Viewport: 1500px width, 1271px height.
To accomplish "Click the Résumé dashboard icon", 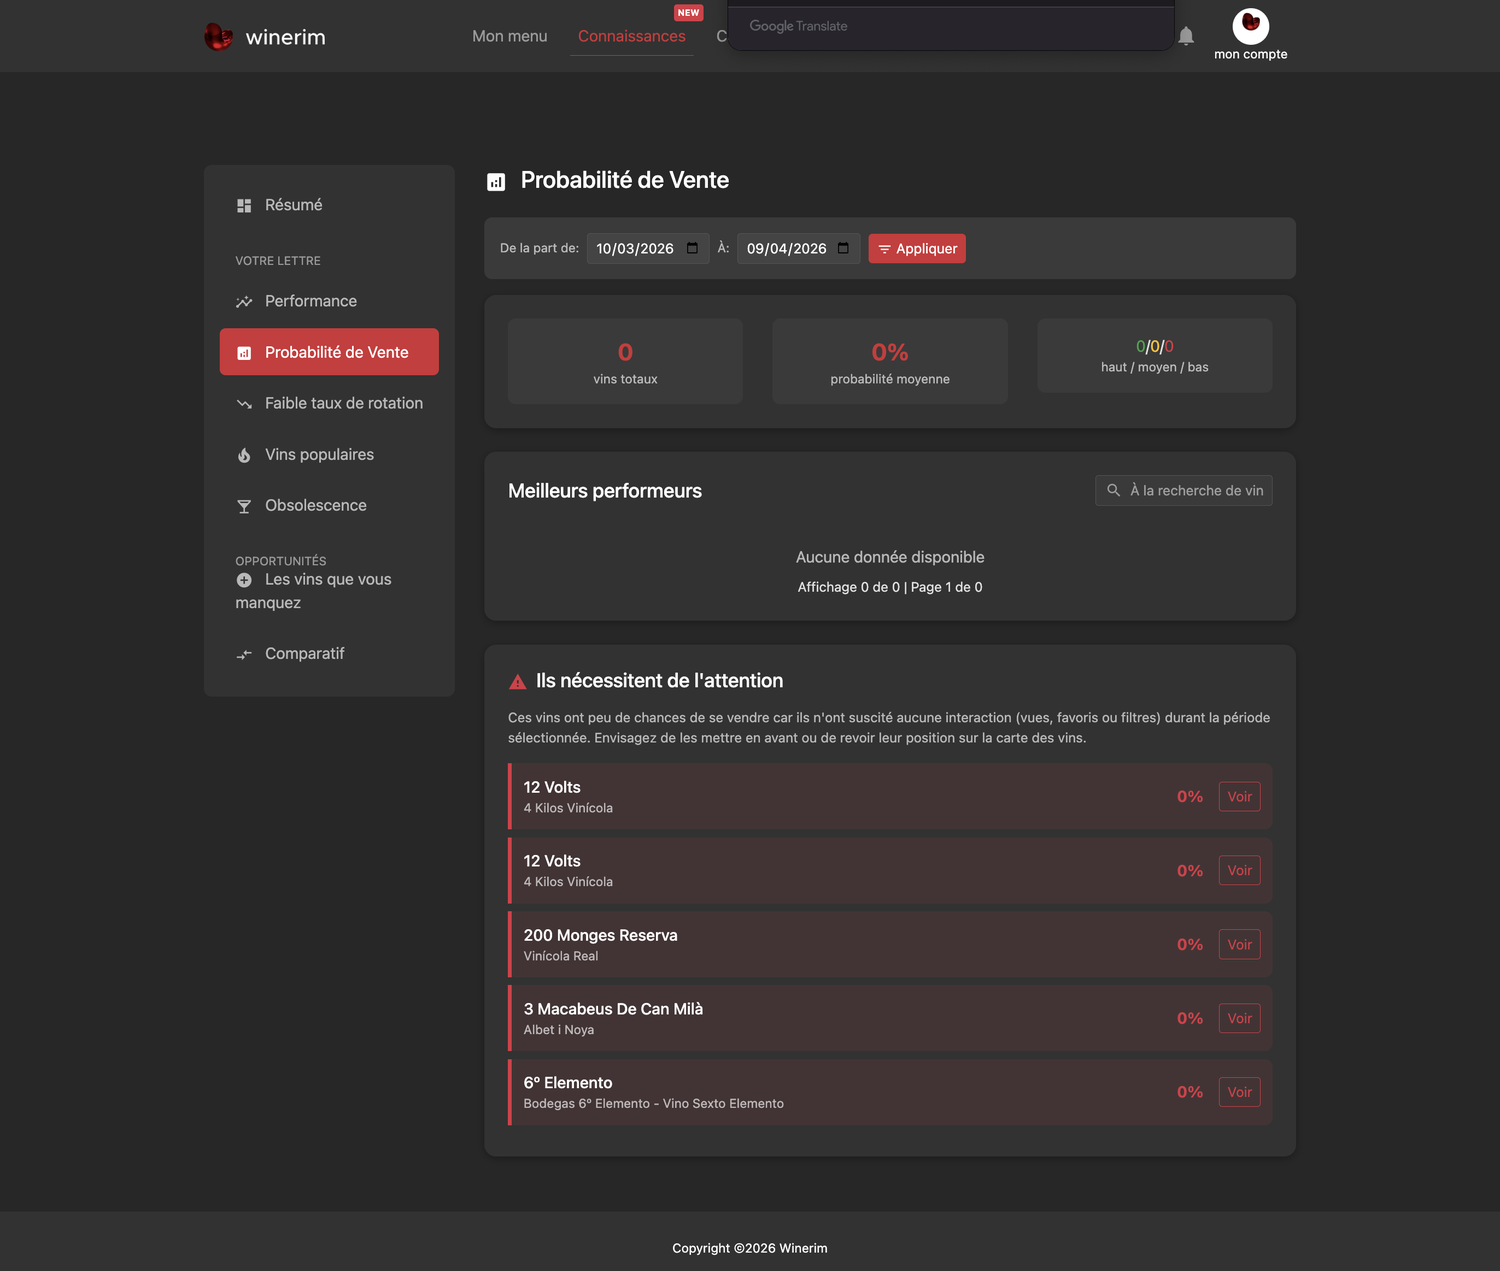I will click(244, 205).
